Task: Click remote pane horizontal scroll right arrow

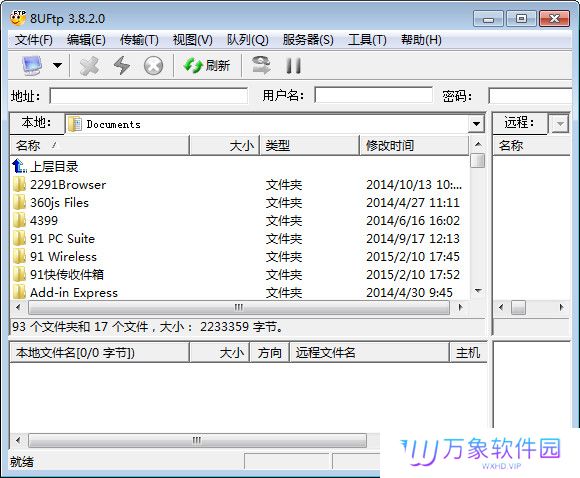Action: (x=562, y=307)
